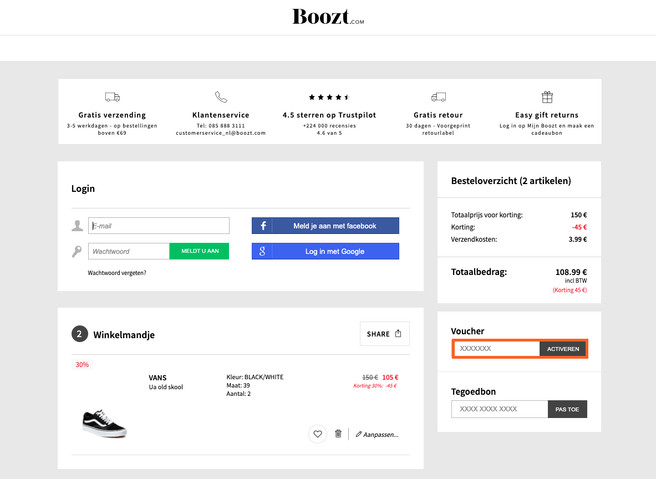Click the Gratis verzending heading
Image resolution: width=656 pixels, height=479 pixels.
coord(112,115)
